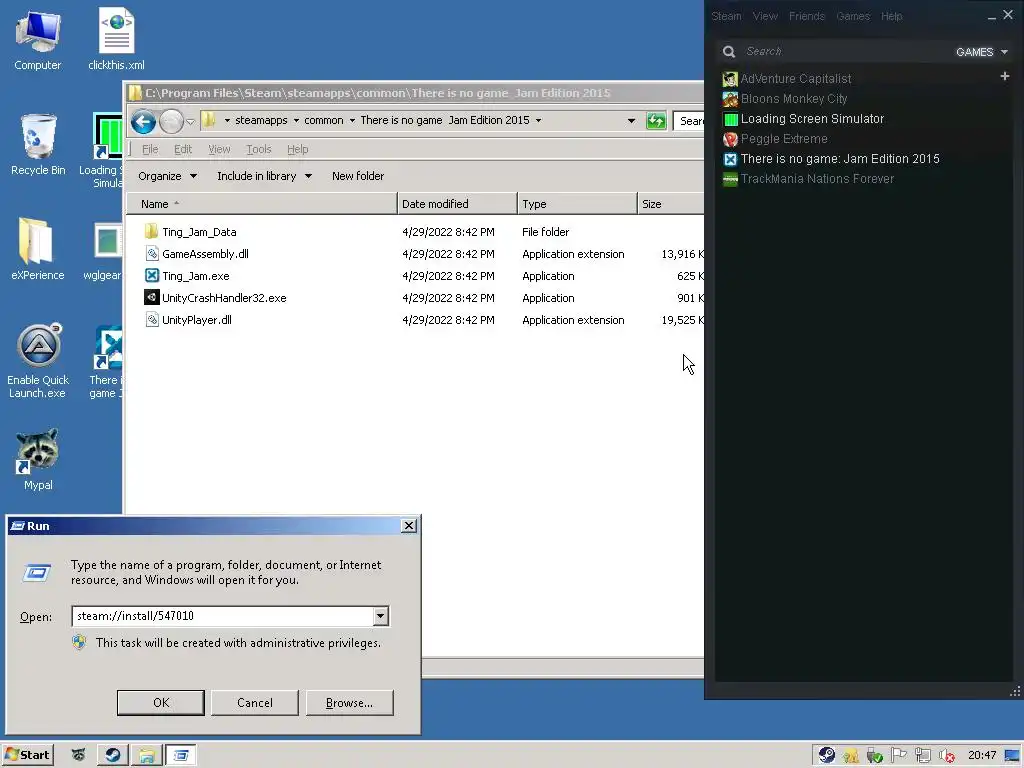Screen dimensions: 1024x768
Task: Select Enable Quick Launch.exe desktop icon
Action: [38, 360]
